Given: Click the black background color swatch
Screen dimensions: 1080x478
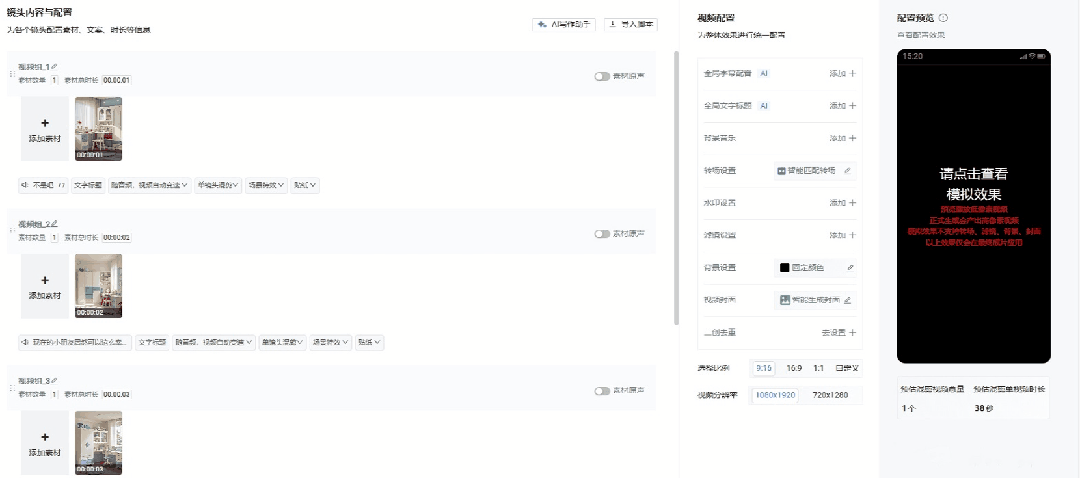Looking at the screenshot, I should (x=784, y=268).
